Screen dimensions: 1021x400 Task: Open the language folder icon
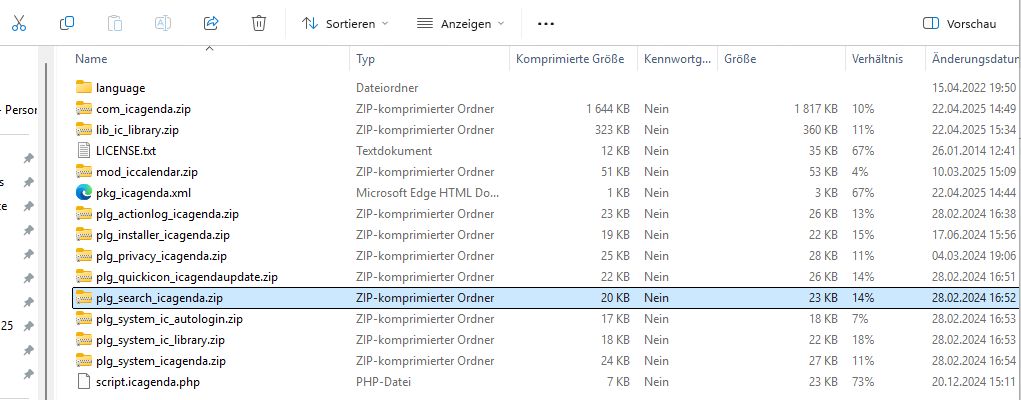point(84,87)
